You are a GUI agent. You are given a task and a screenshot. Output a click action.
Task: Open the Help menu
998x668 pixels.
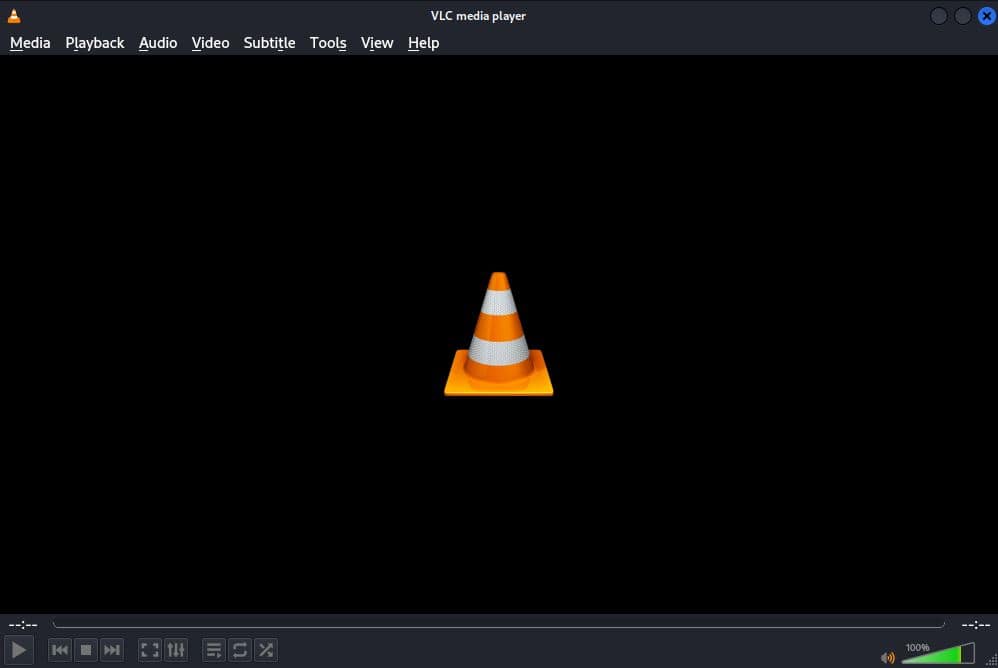click(x=423, y=43)
